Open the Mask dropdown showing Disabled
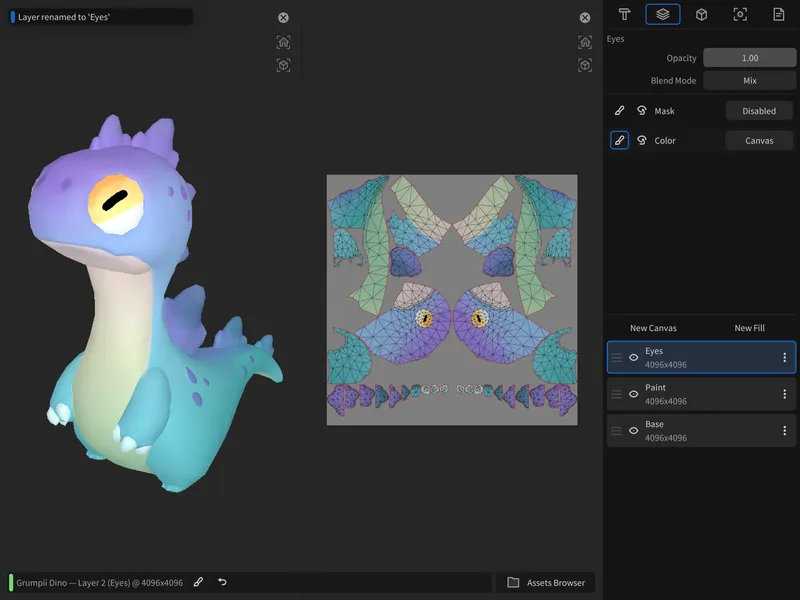 (x=758, y=111)
